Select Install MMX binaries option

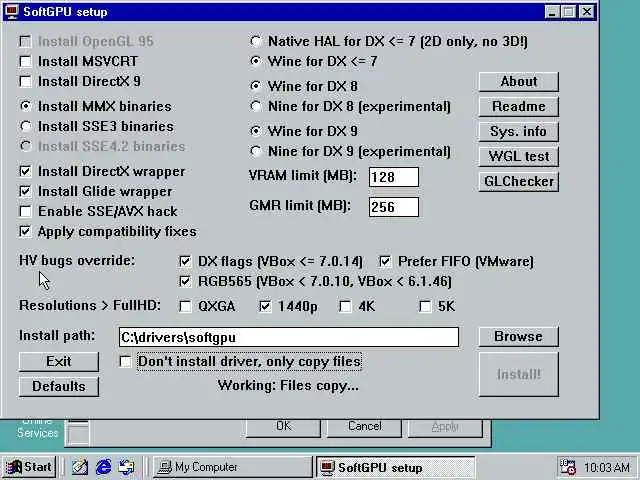pyautogui.click(x=25, y=107)
